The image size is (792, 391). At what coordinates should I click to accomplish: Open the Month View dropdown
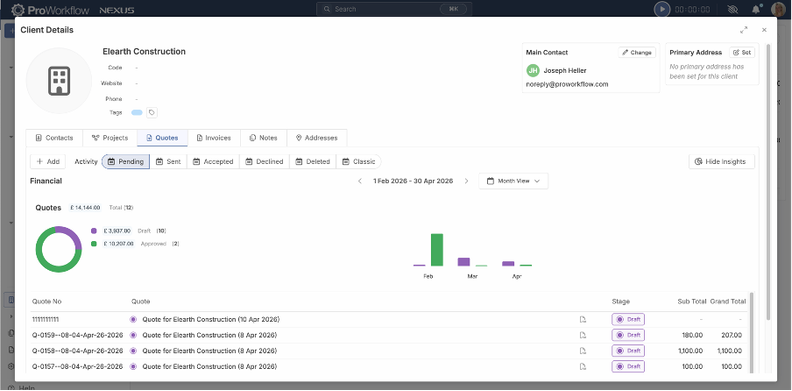513,181
